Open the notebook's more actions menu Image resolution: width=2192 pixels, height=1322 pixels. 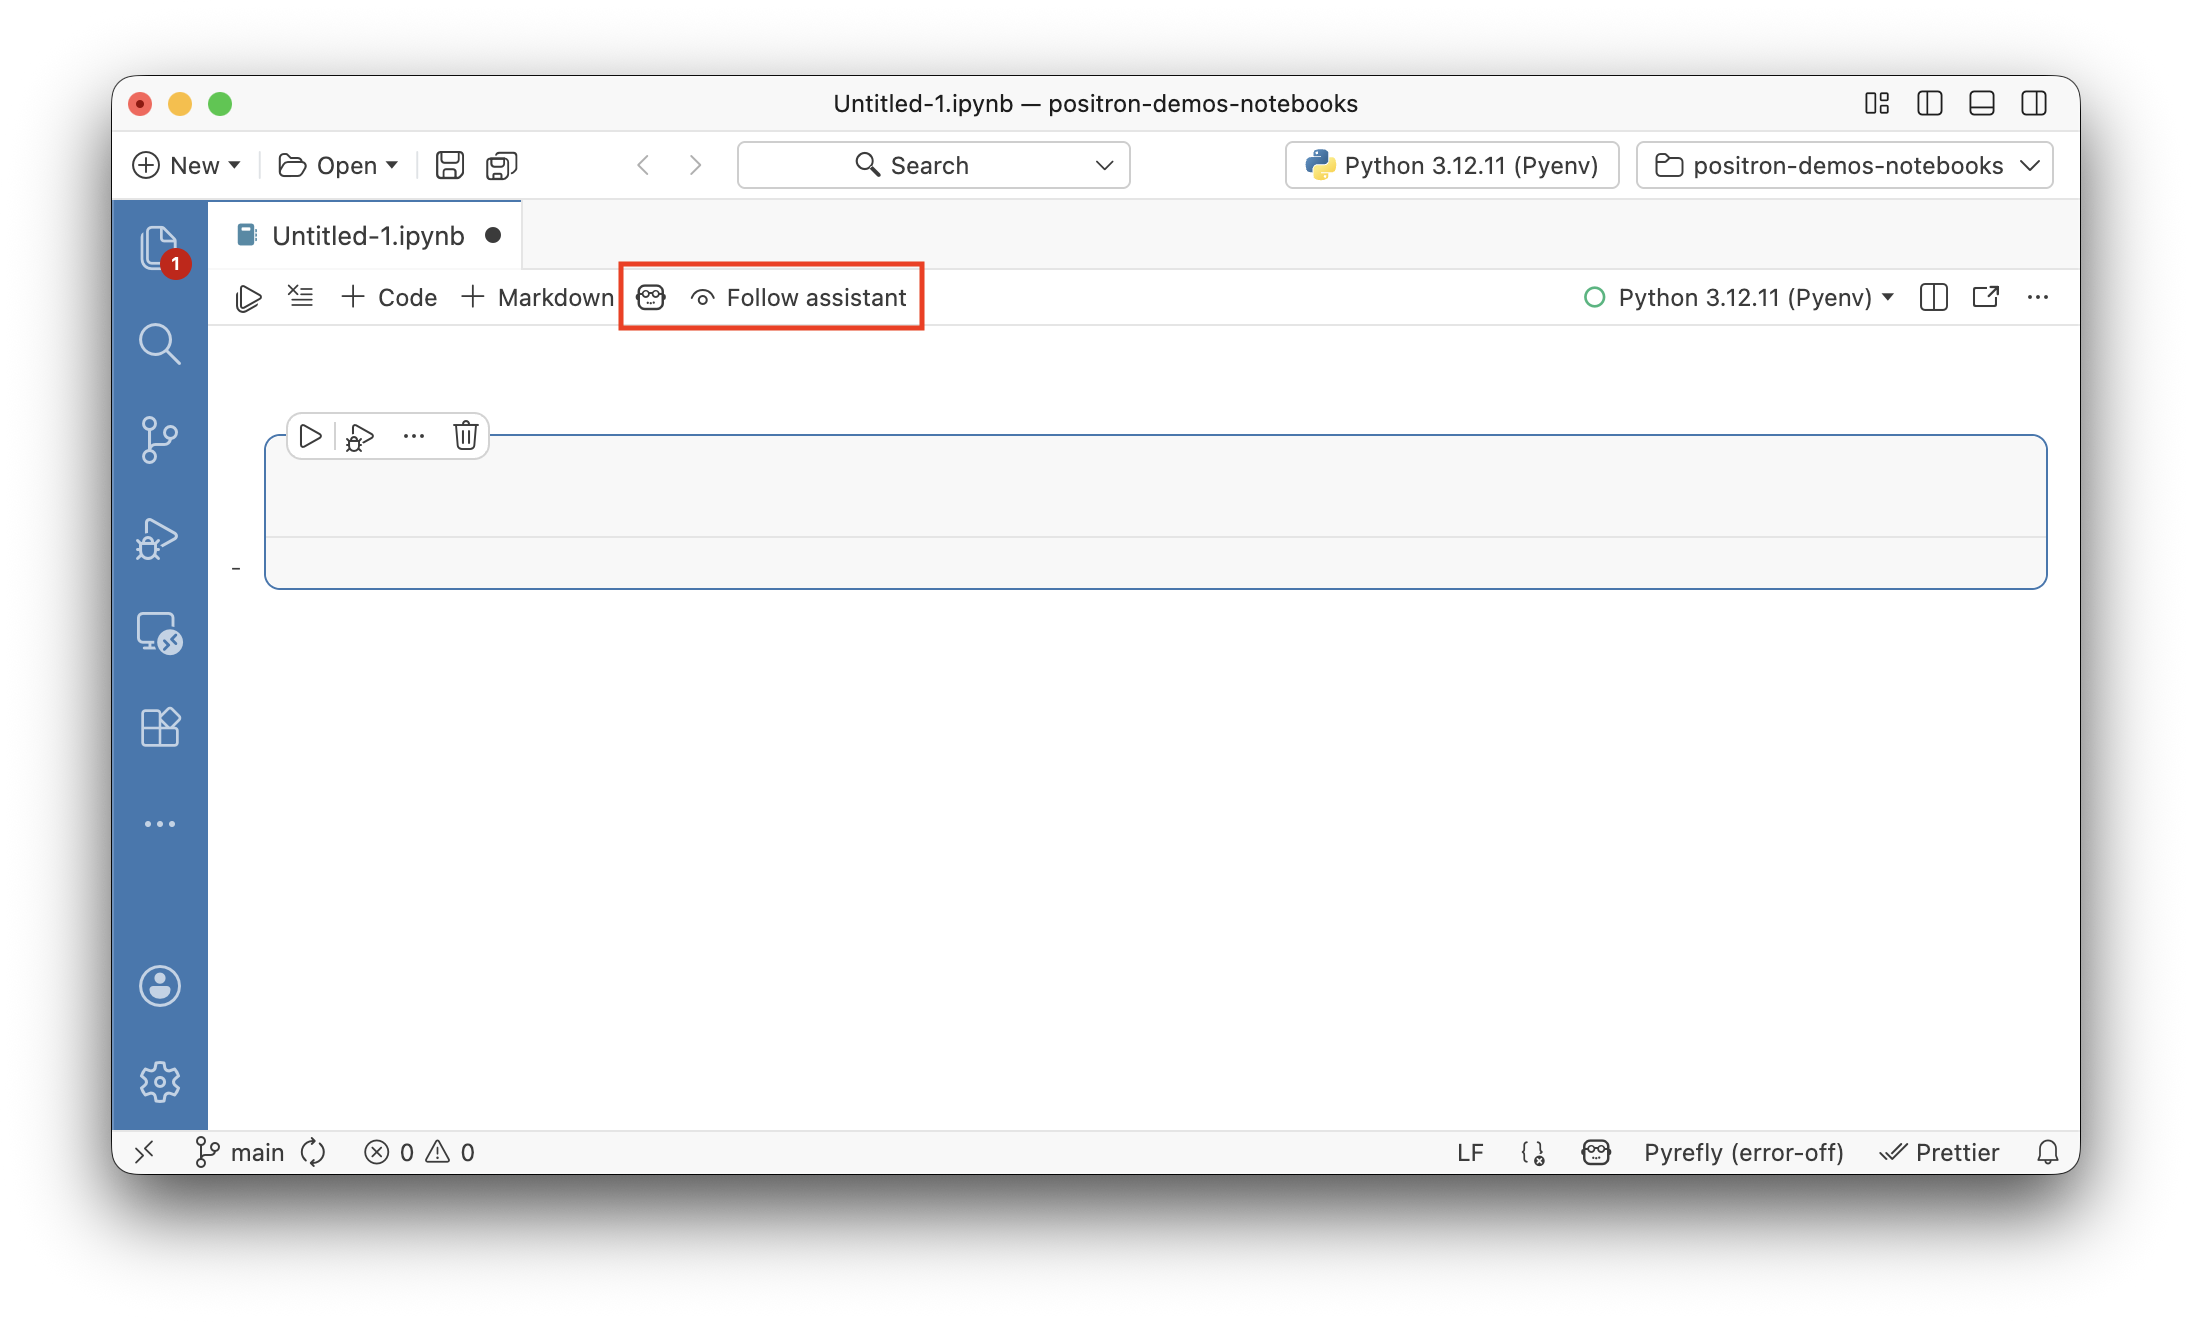2039,297
